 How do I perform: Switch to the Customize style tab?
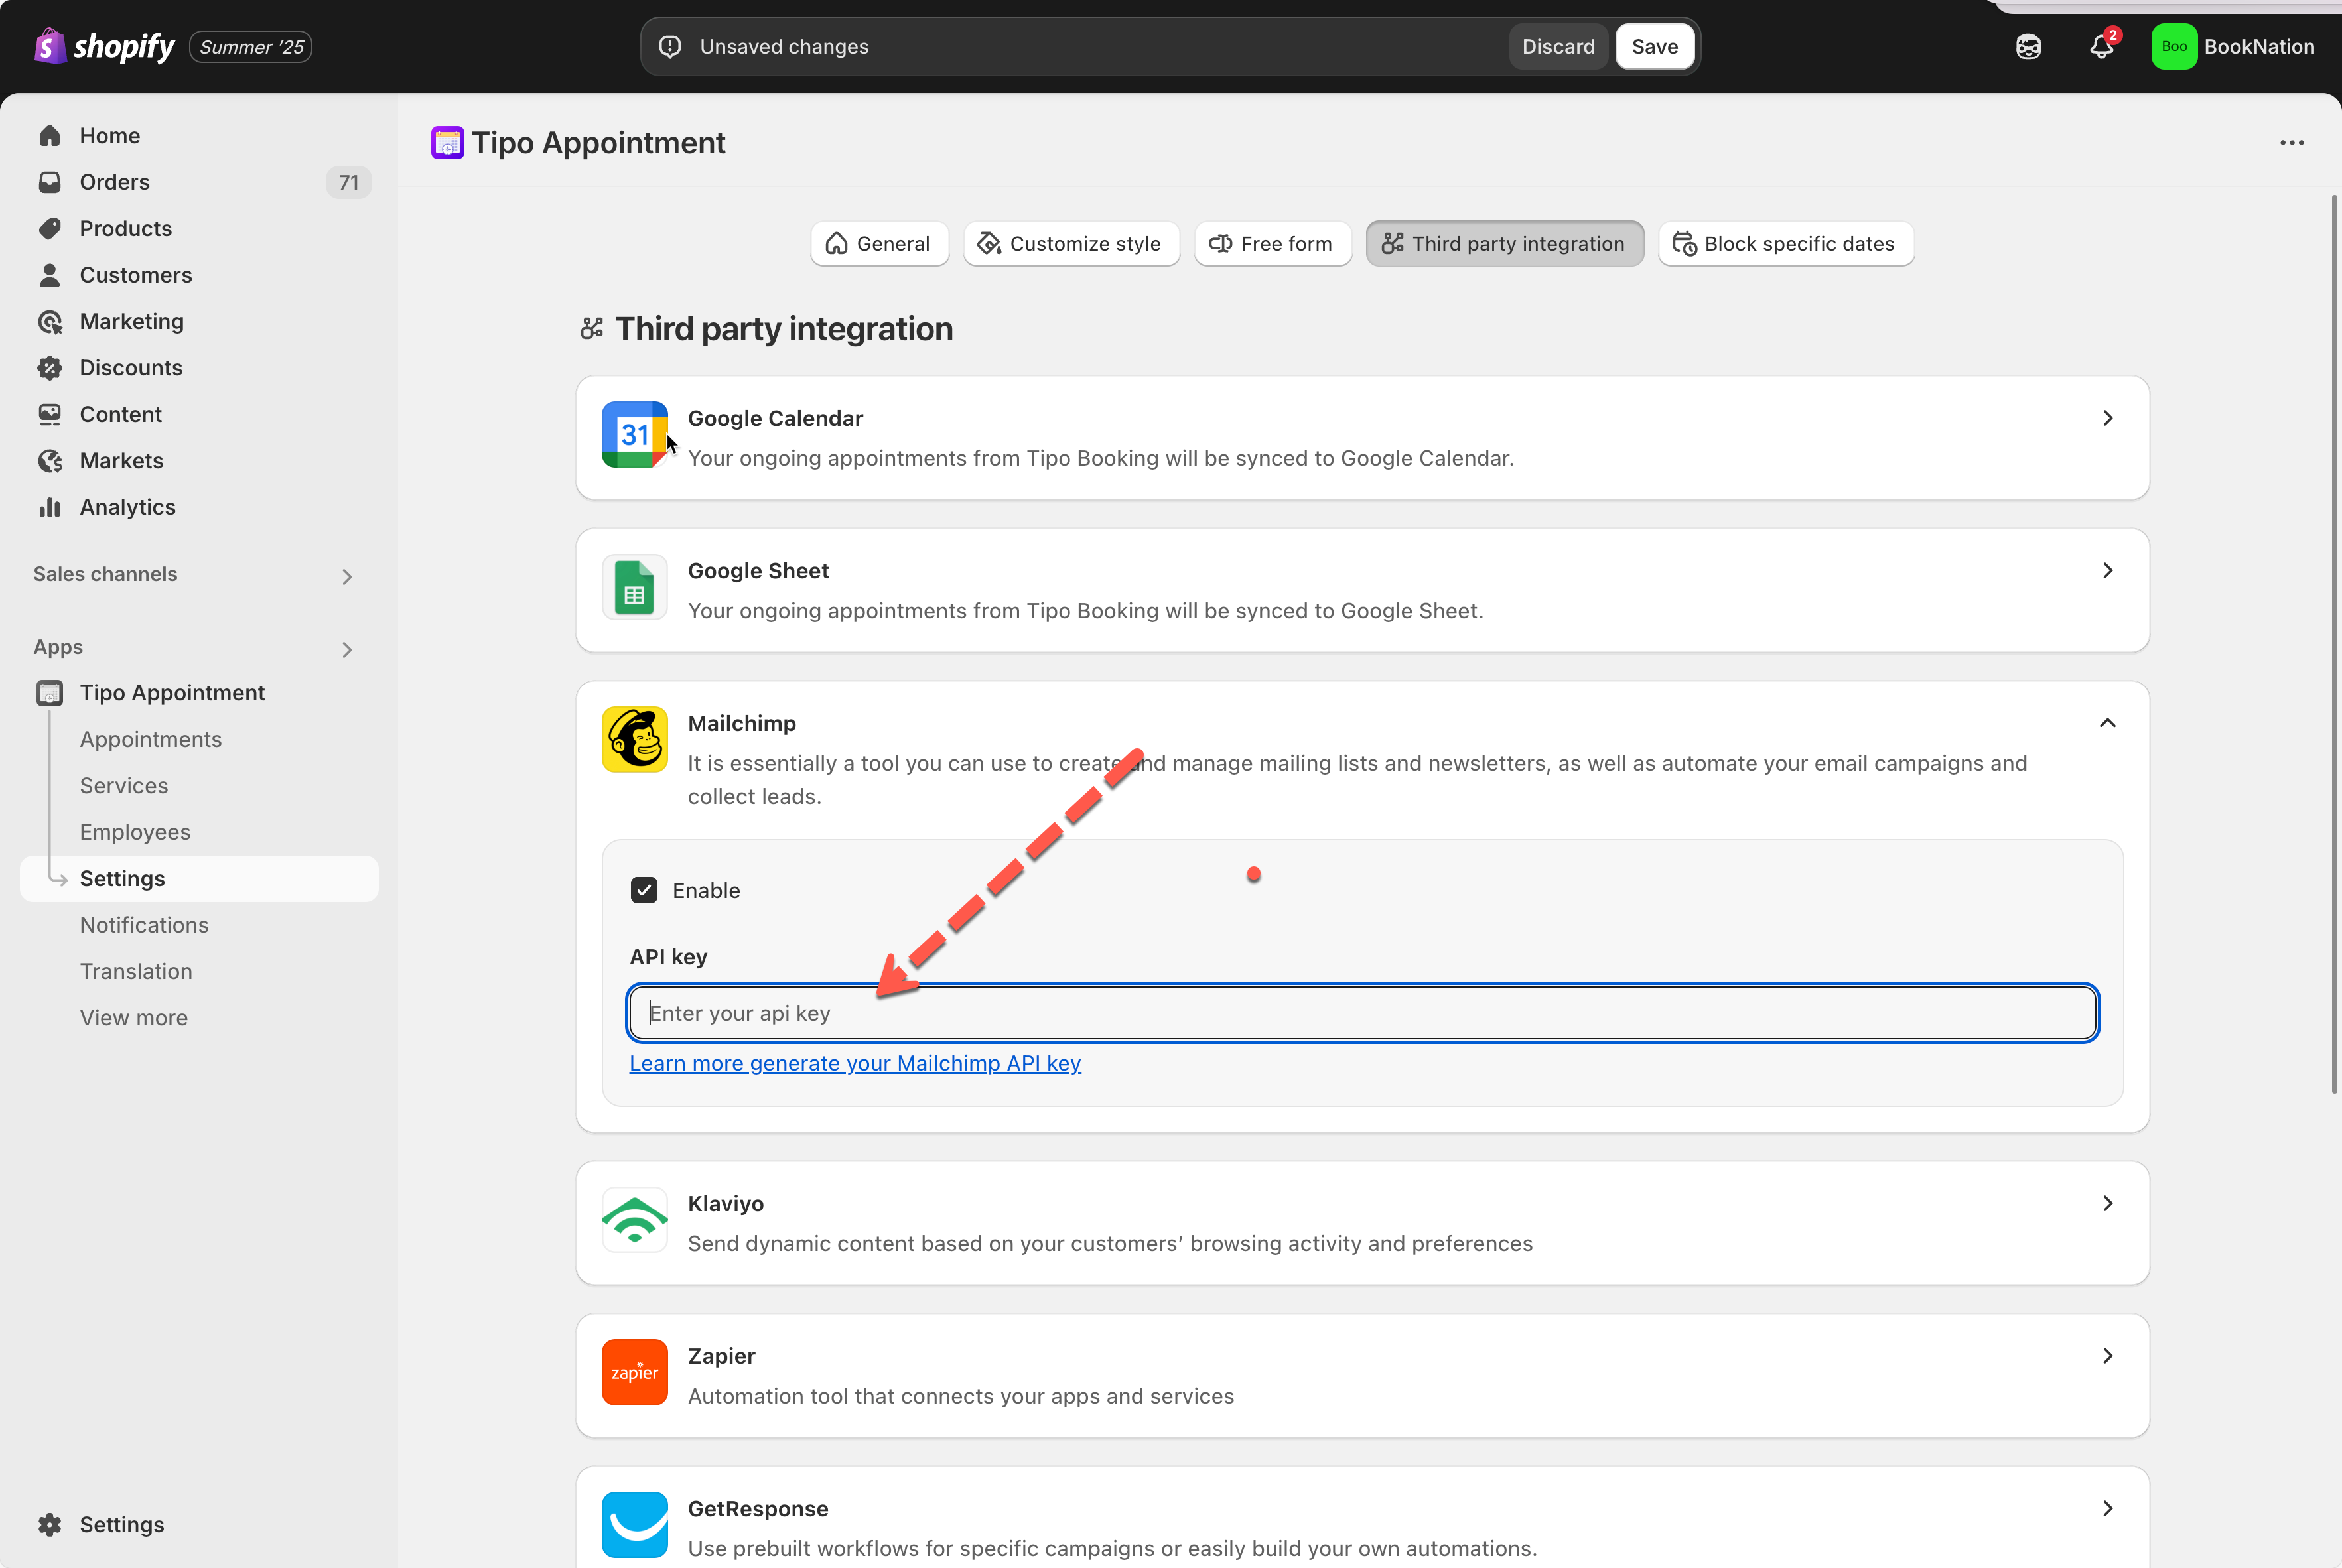tap(1071, 244)
